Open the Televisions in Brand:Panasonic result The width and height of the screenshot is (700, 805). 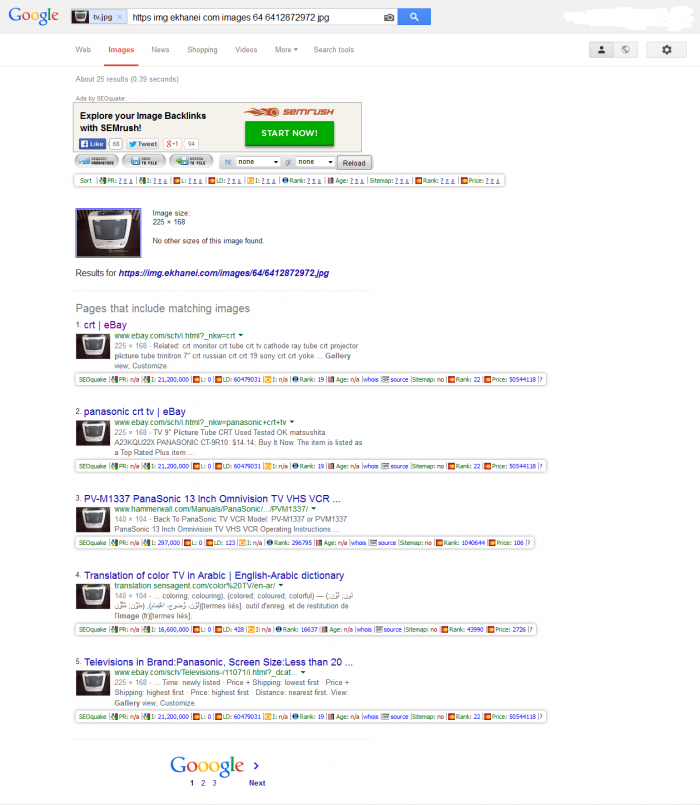[x=218, y=662]
